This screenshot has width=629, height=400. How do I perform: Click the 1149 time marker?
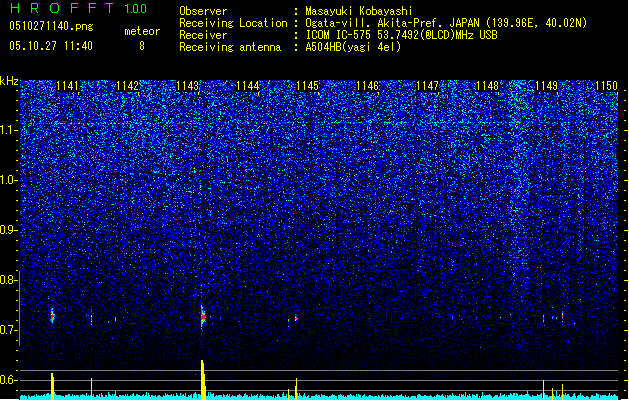coord(546,86)
